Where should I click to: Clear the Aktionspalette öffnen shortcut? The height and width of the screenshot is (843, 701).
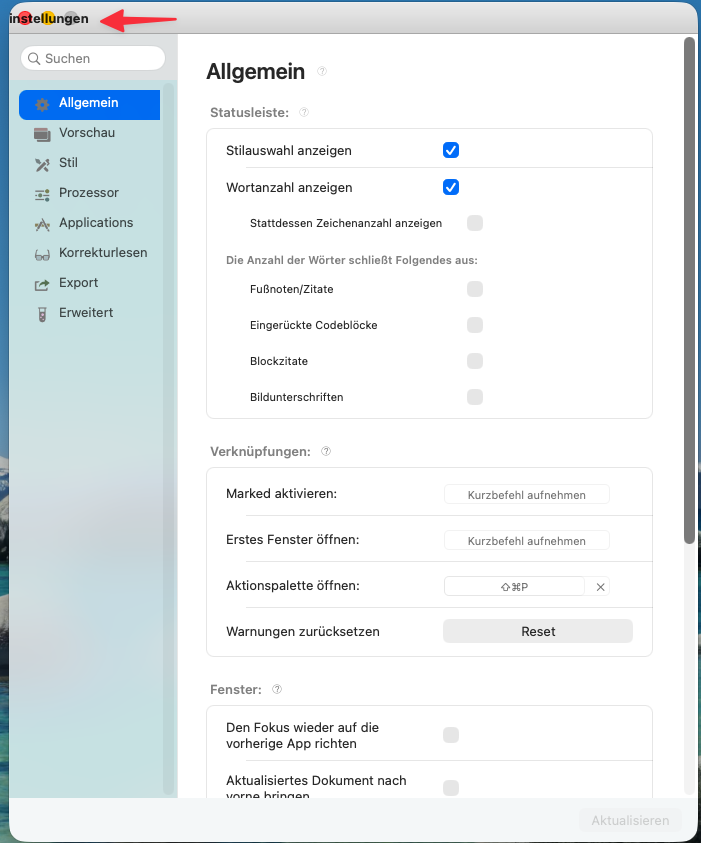(600, 587)
